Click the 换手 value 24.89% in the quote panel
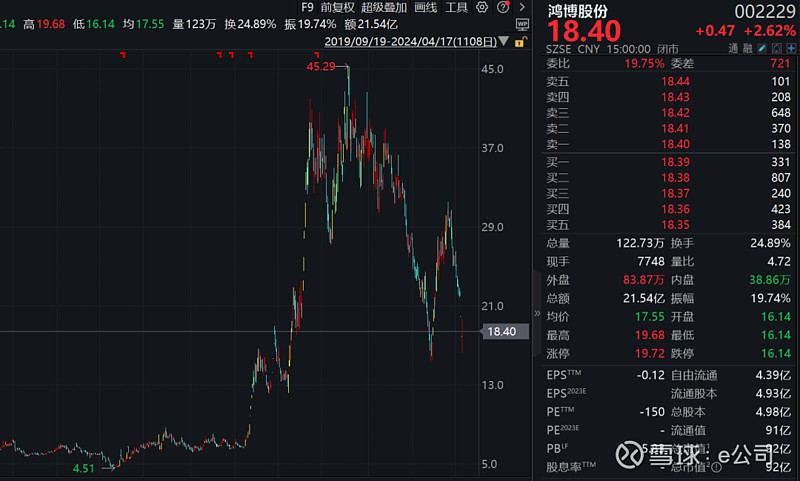 [770, 243]
